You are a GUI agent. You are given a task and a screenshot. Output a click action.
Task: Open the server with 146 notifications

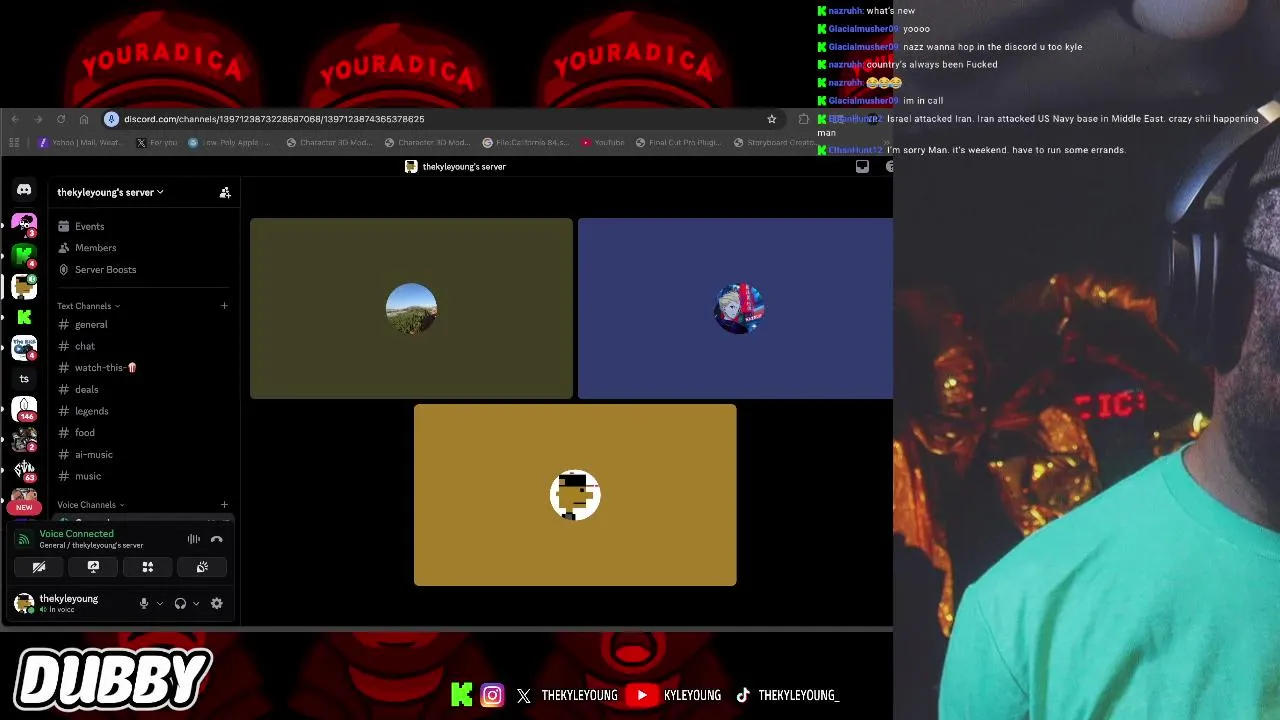click(24, 409)
